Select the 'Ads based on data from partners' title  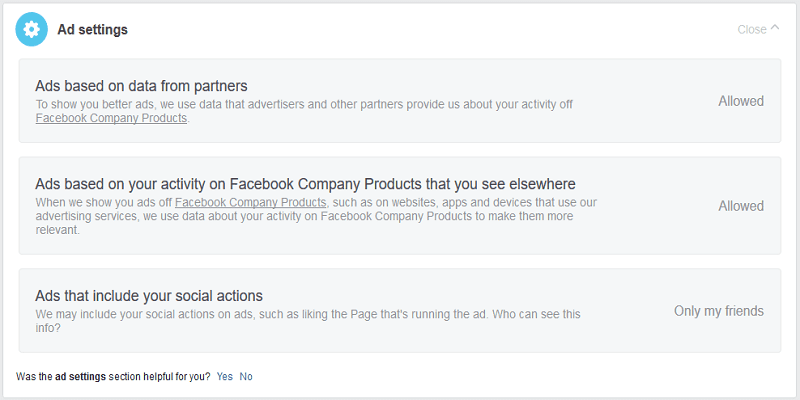[141, 86]
